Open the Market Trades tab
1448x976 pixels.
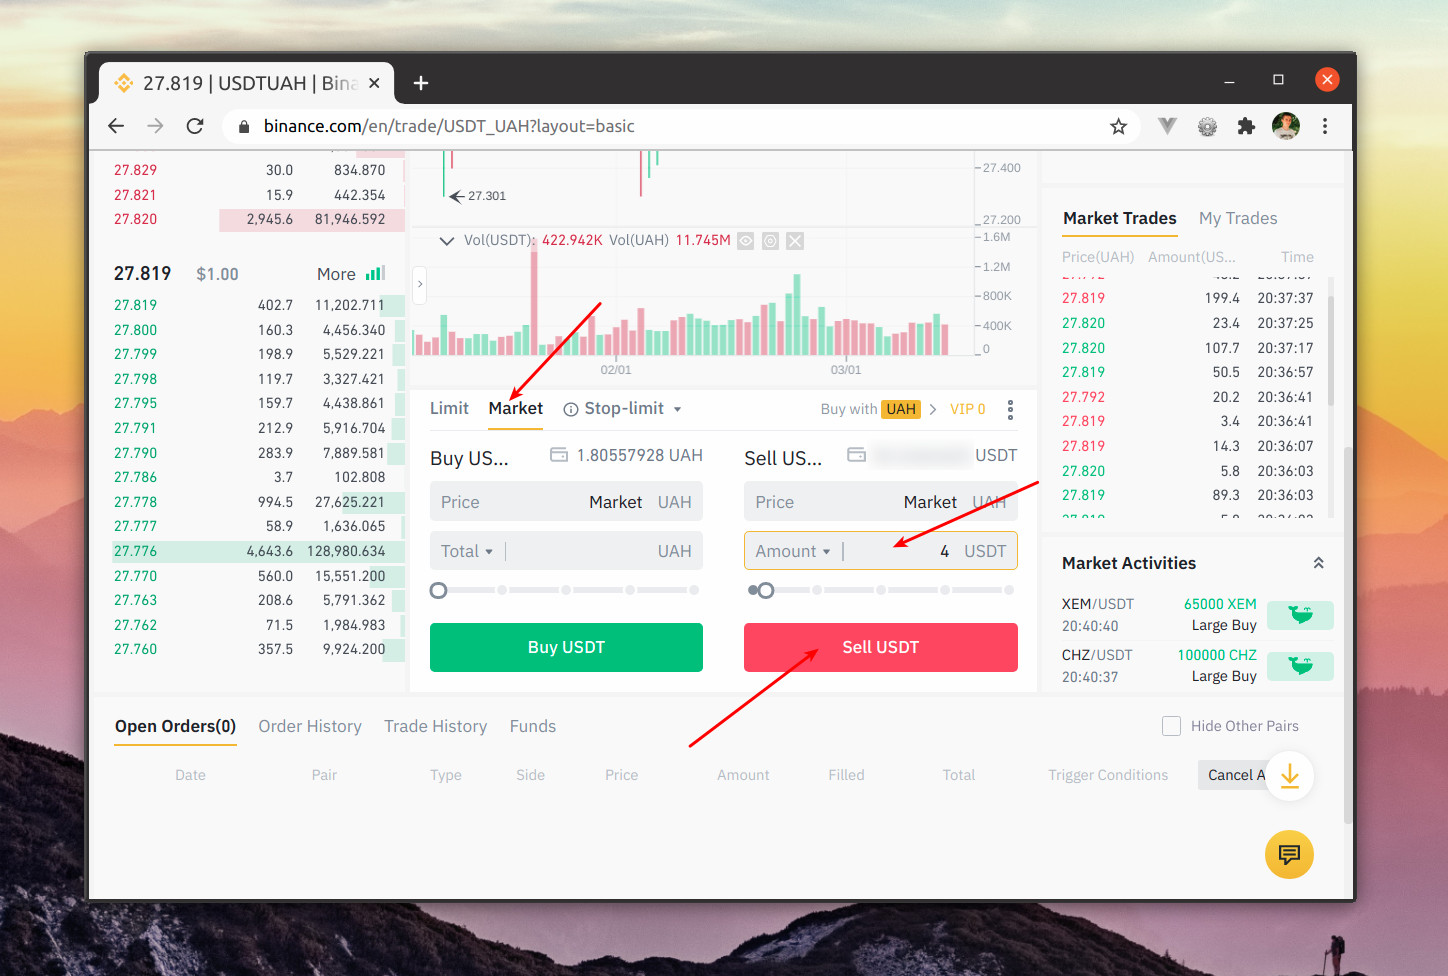pos(1120,218)
